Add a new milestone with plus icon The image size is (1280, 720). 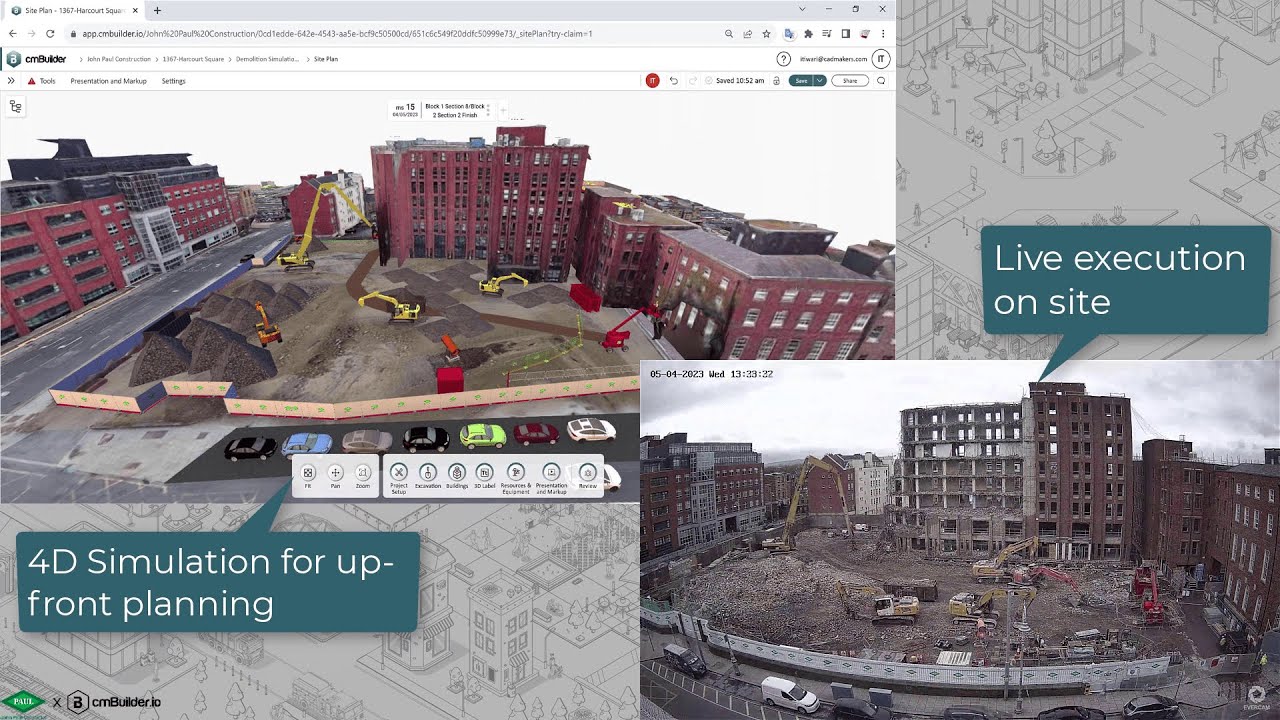[503, 110]
